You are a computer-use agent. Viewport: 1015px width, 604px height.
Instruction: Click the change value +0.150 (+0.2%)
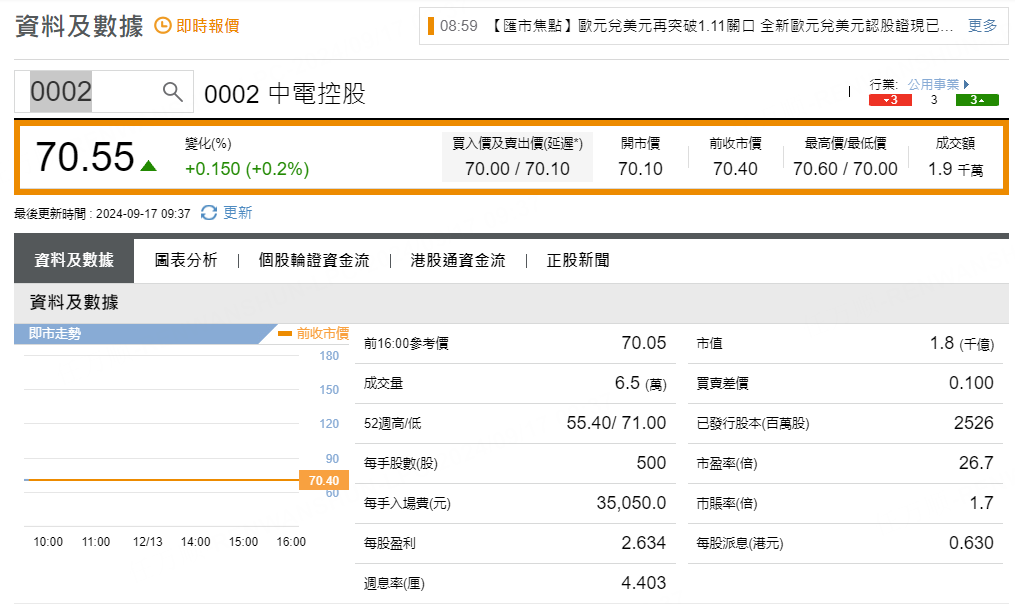247,169
